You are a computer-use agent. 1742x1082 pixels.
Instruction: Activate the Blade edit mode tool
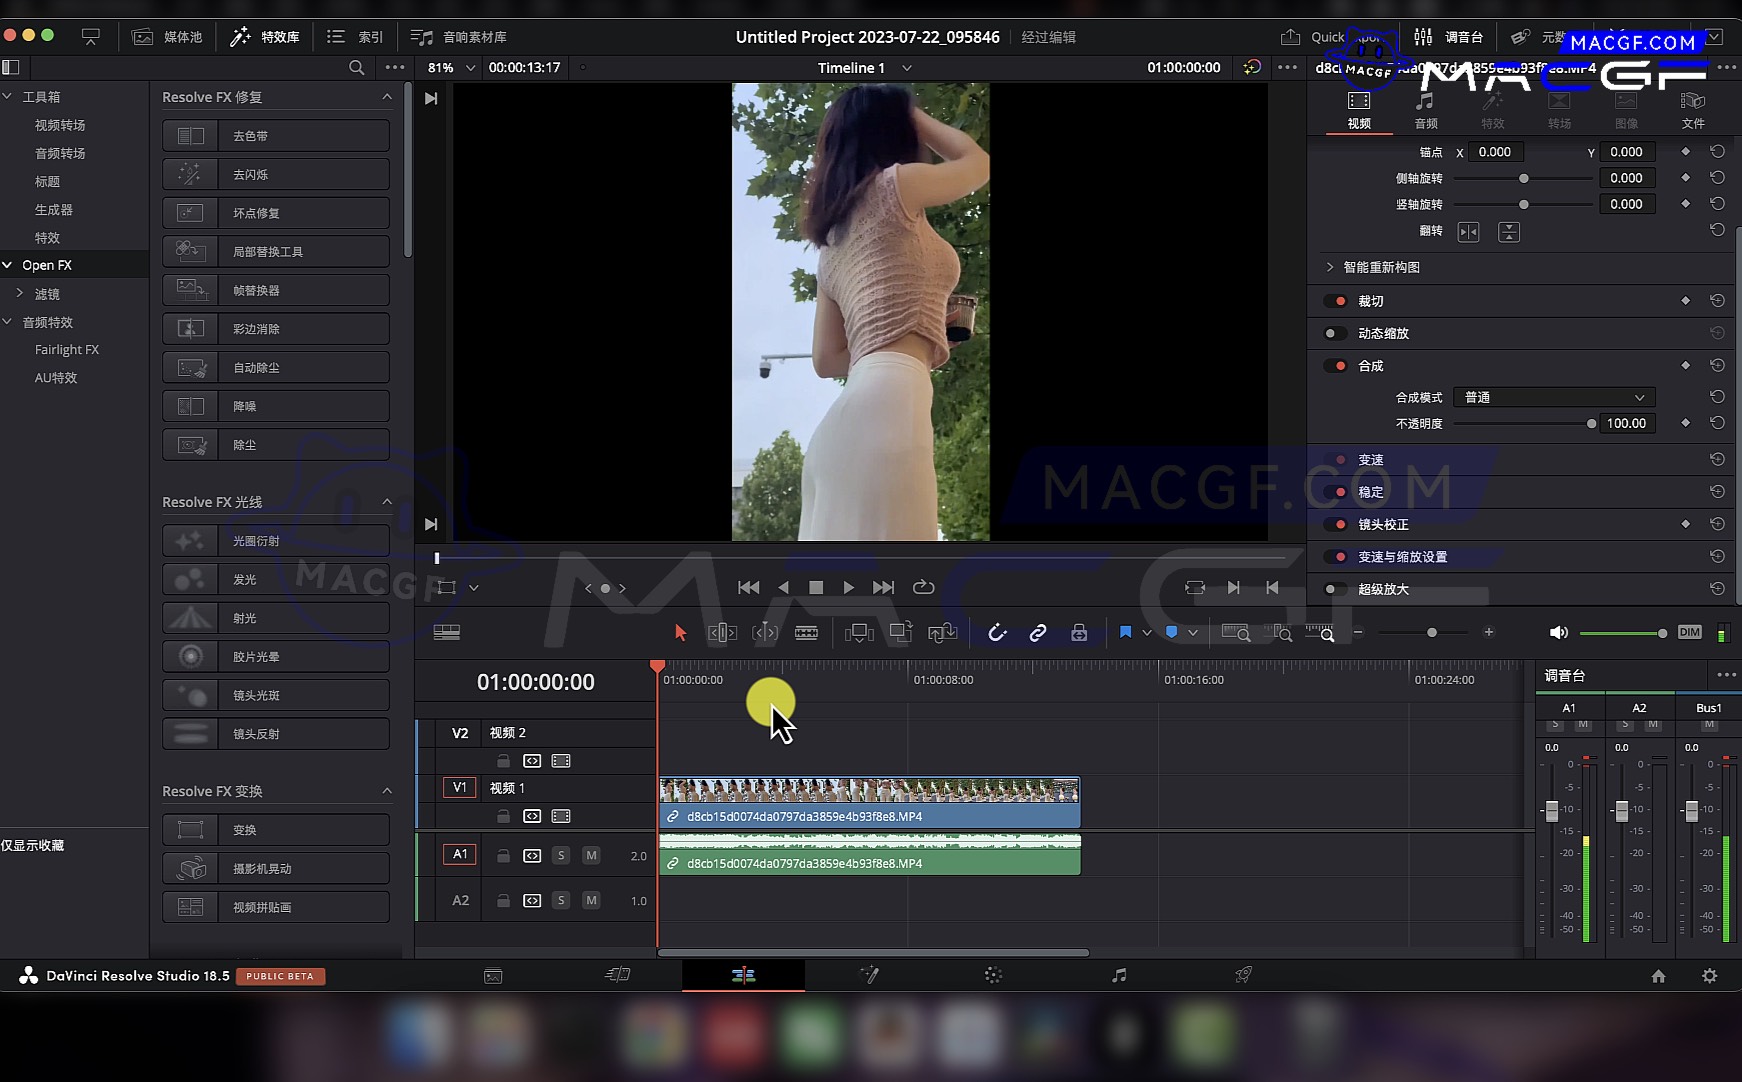[x=806, y=633]
